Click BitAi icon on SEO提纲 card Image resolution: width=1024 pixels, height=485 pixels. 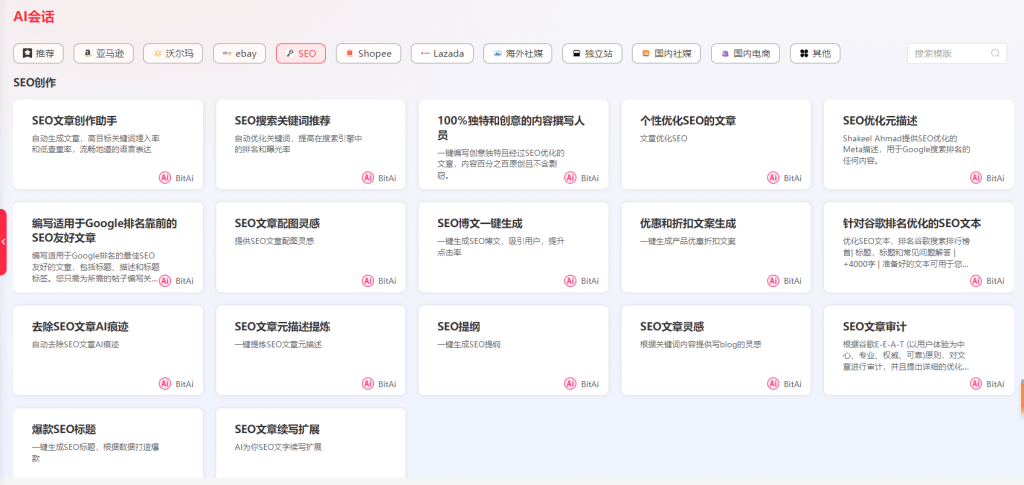[x=571, y=383]
